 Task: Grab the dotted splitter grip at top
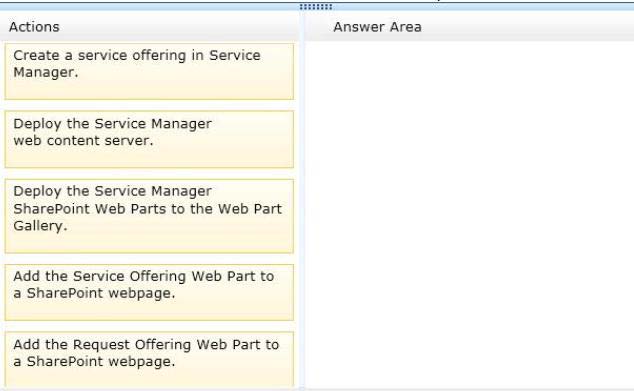click(x=316, y=7)
